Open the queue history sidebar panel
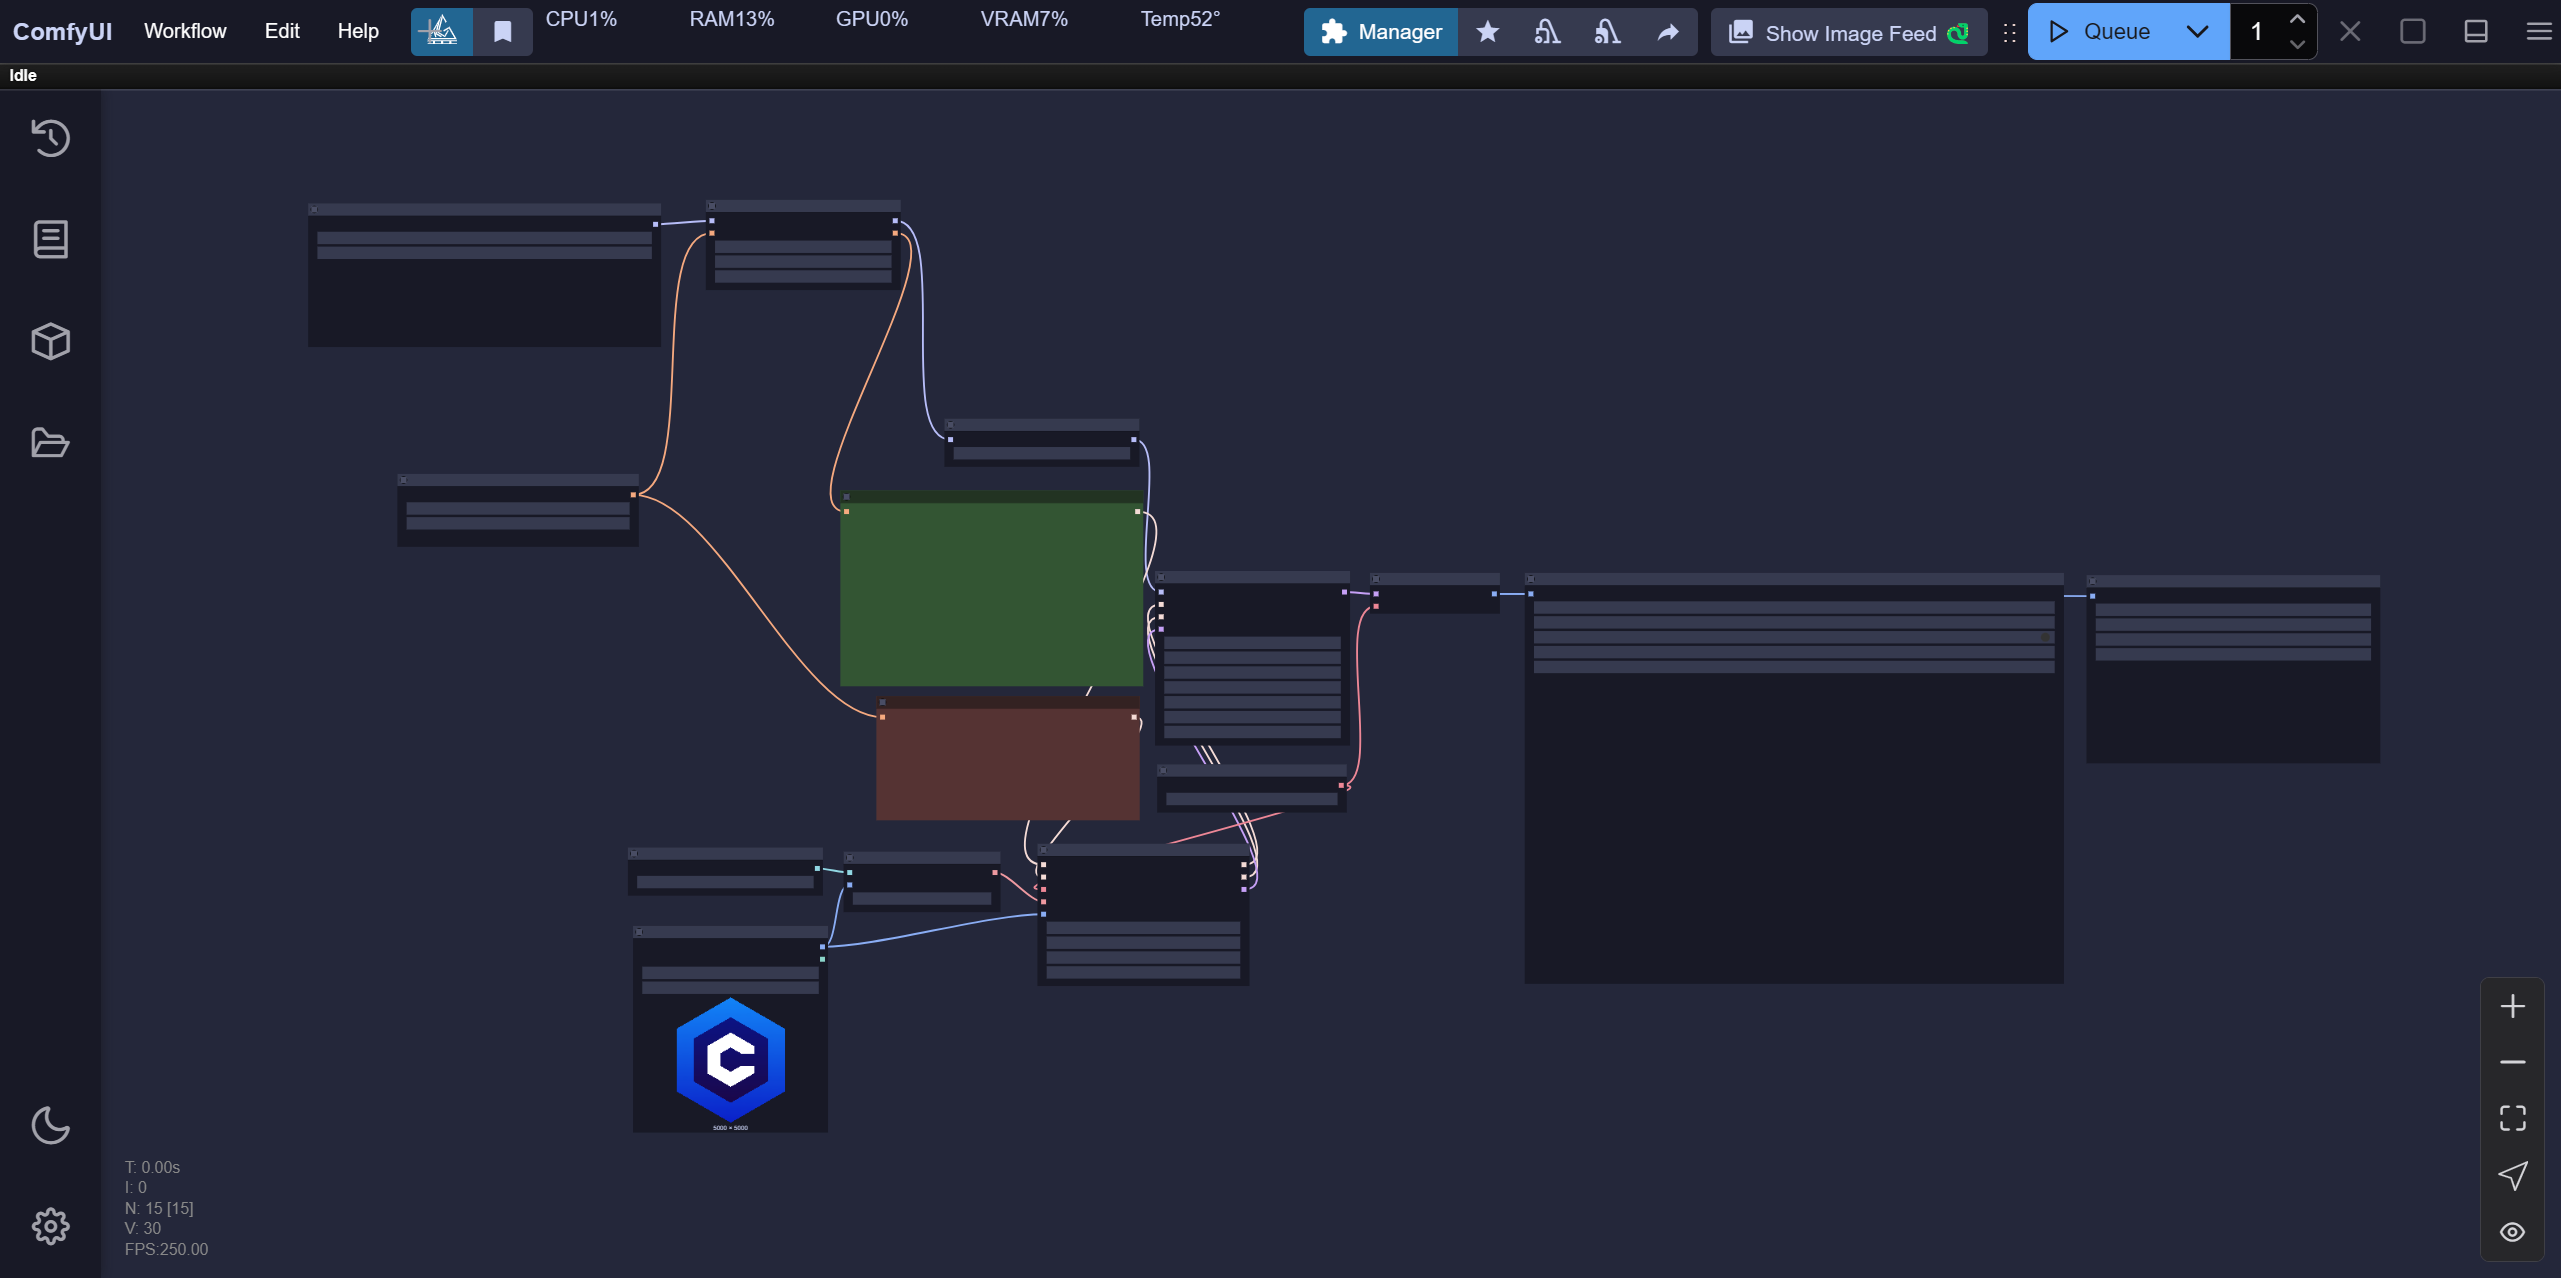Image resolution: width=2561 pixels, height=1278 pixels. pos(50,138)
